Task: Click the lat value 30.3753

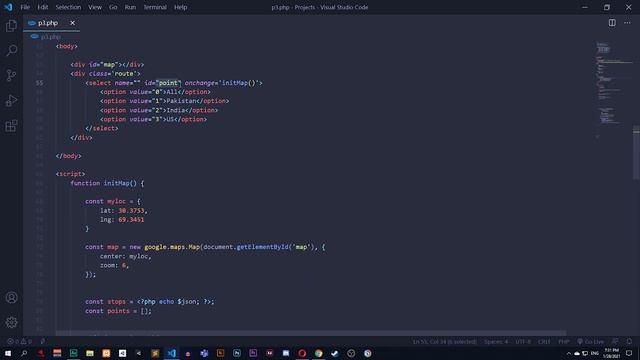Action: tap(131, 211)
